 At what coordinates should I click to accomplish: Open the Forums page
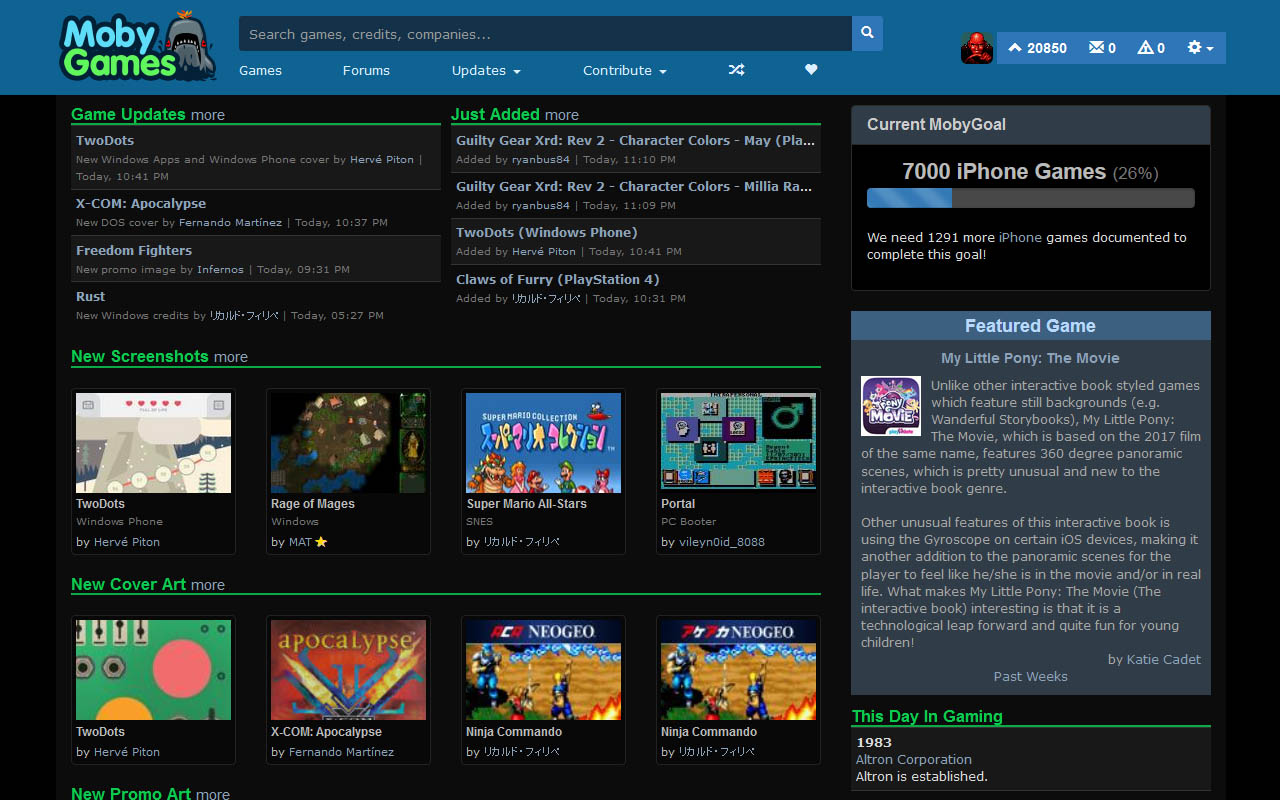(366, 70)
